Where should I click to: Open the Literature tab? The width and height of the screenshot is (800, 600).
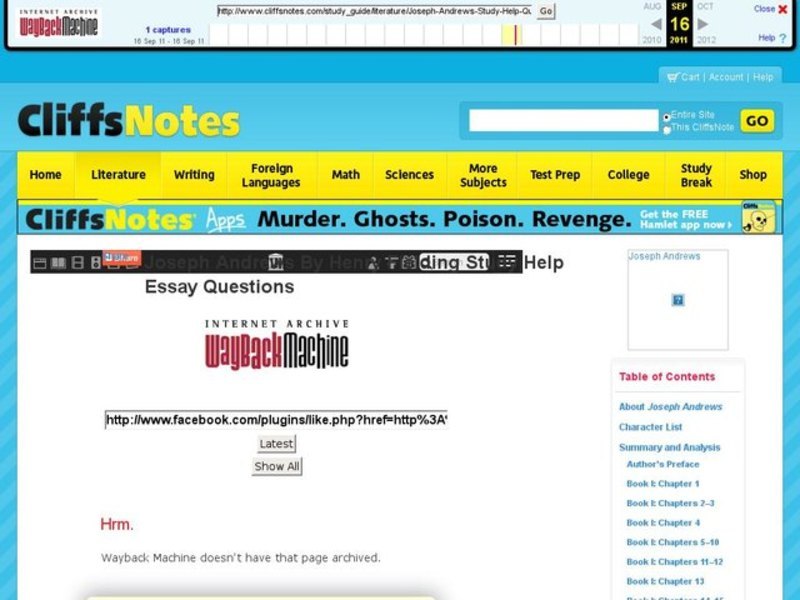click(118, 174)
